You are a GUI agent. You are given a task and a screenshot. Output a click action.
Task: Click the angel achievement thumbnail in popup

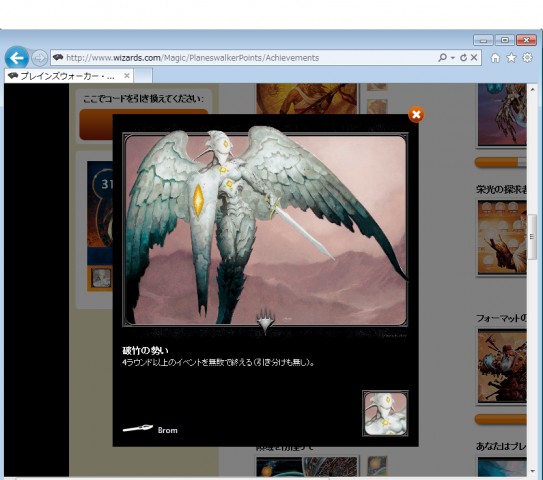pyautogui.click(x=385, y=413)
